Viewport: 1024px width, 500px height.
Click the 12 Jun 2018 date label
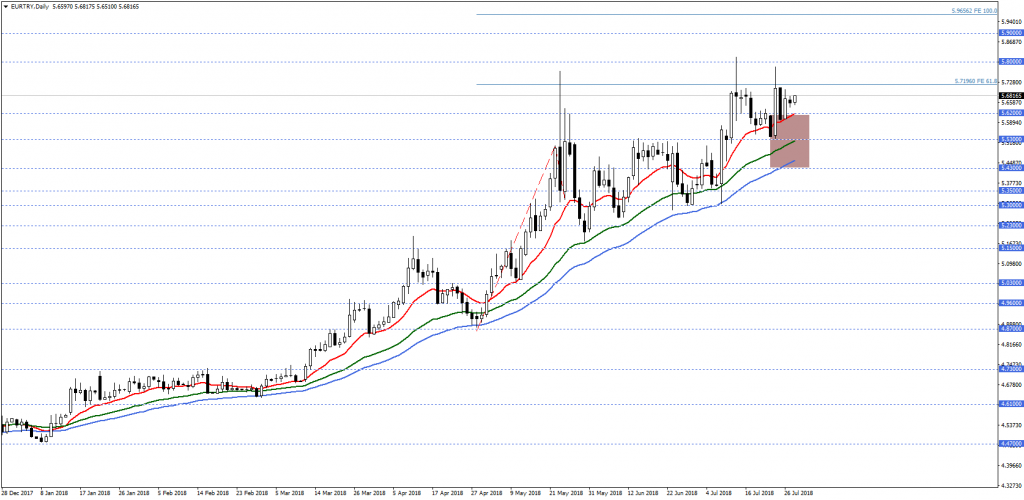point(645,493)
